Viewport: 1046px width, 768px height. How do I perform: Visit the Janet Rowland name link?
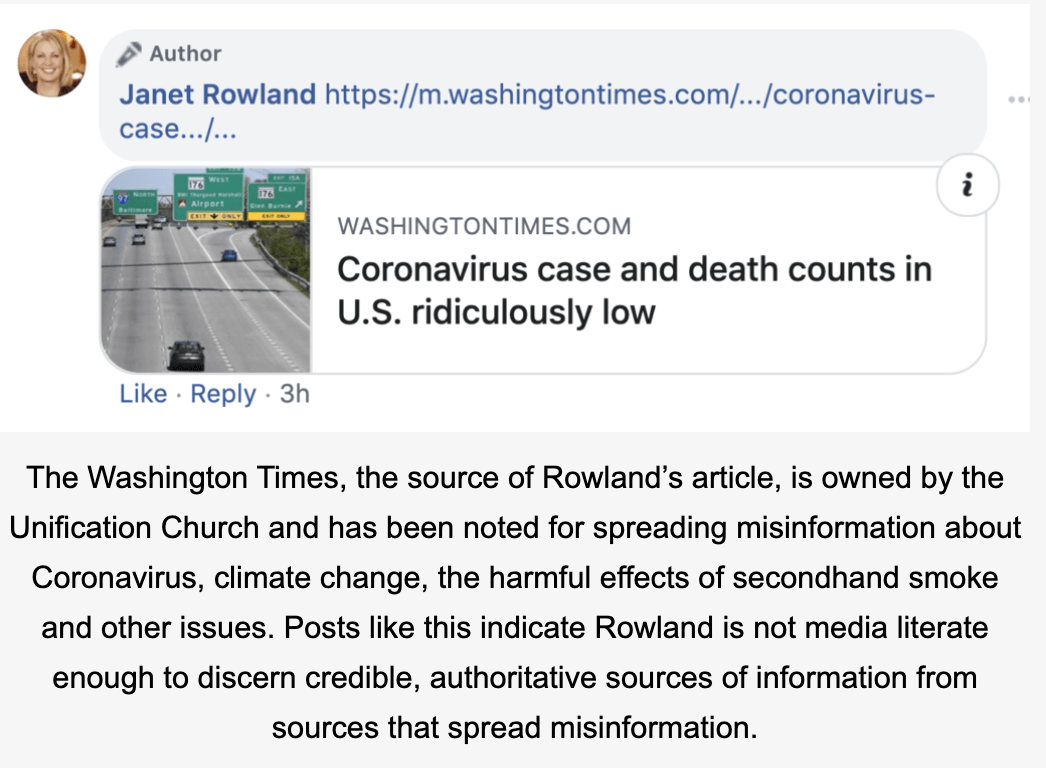[217, 94]
